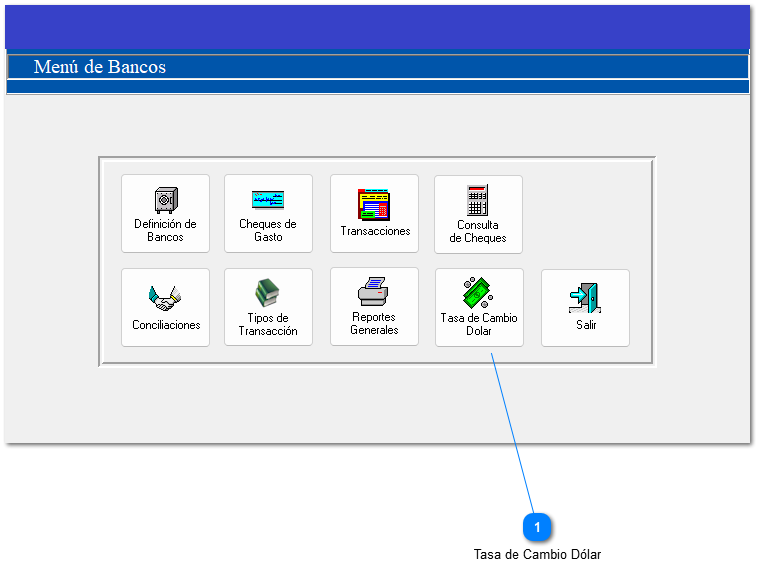Image resolution: width=759 pixels, height=578 pixels.
Task: Open Transacciones via its text label
Action: (375, 231)
